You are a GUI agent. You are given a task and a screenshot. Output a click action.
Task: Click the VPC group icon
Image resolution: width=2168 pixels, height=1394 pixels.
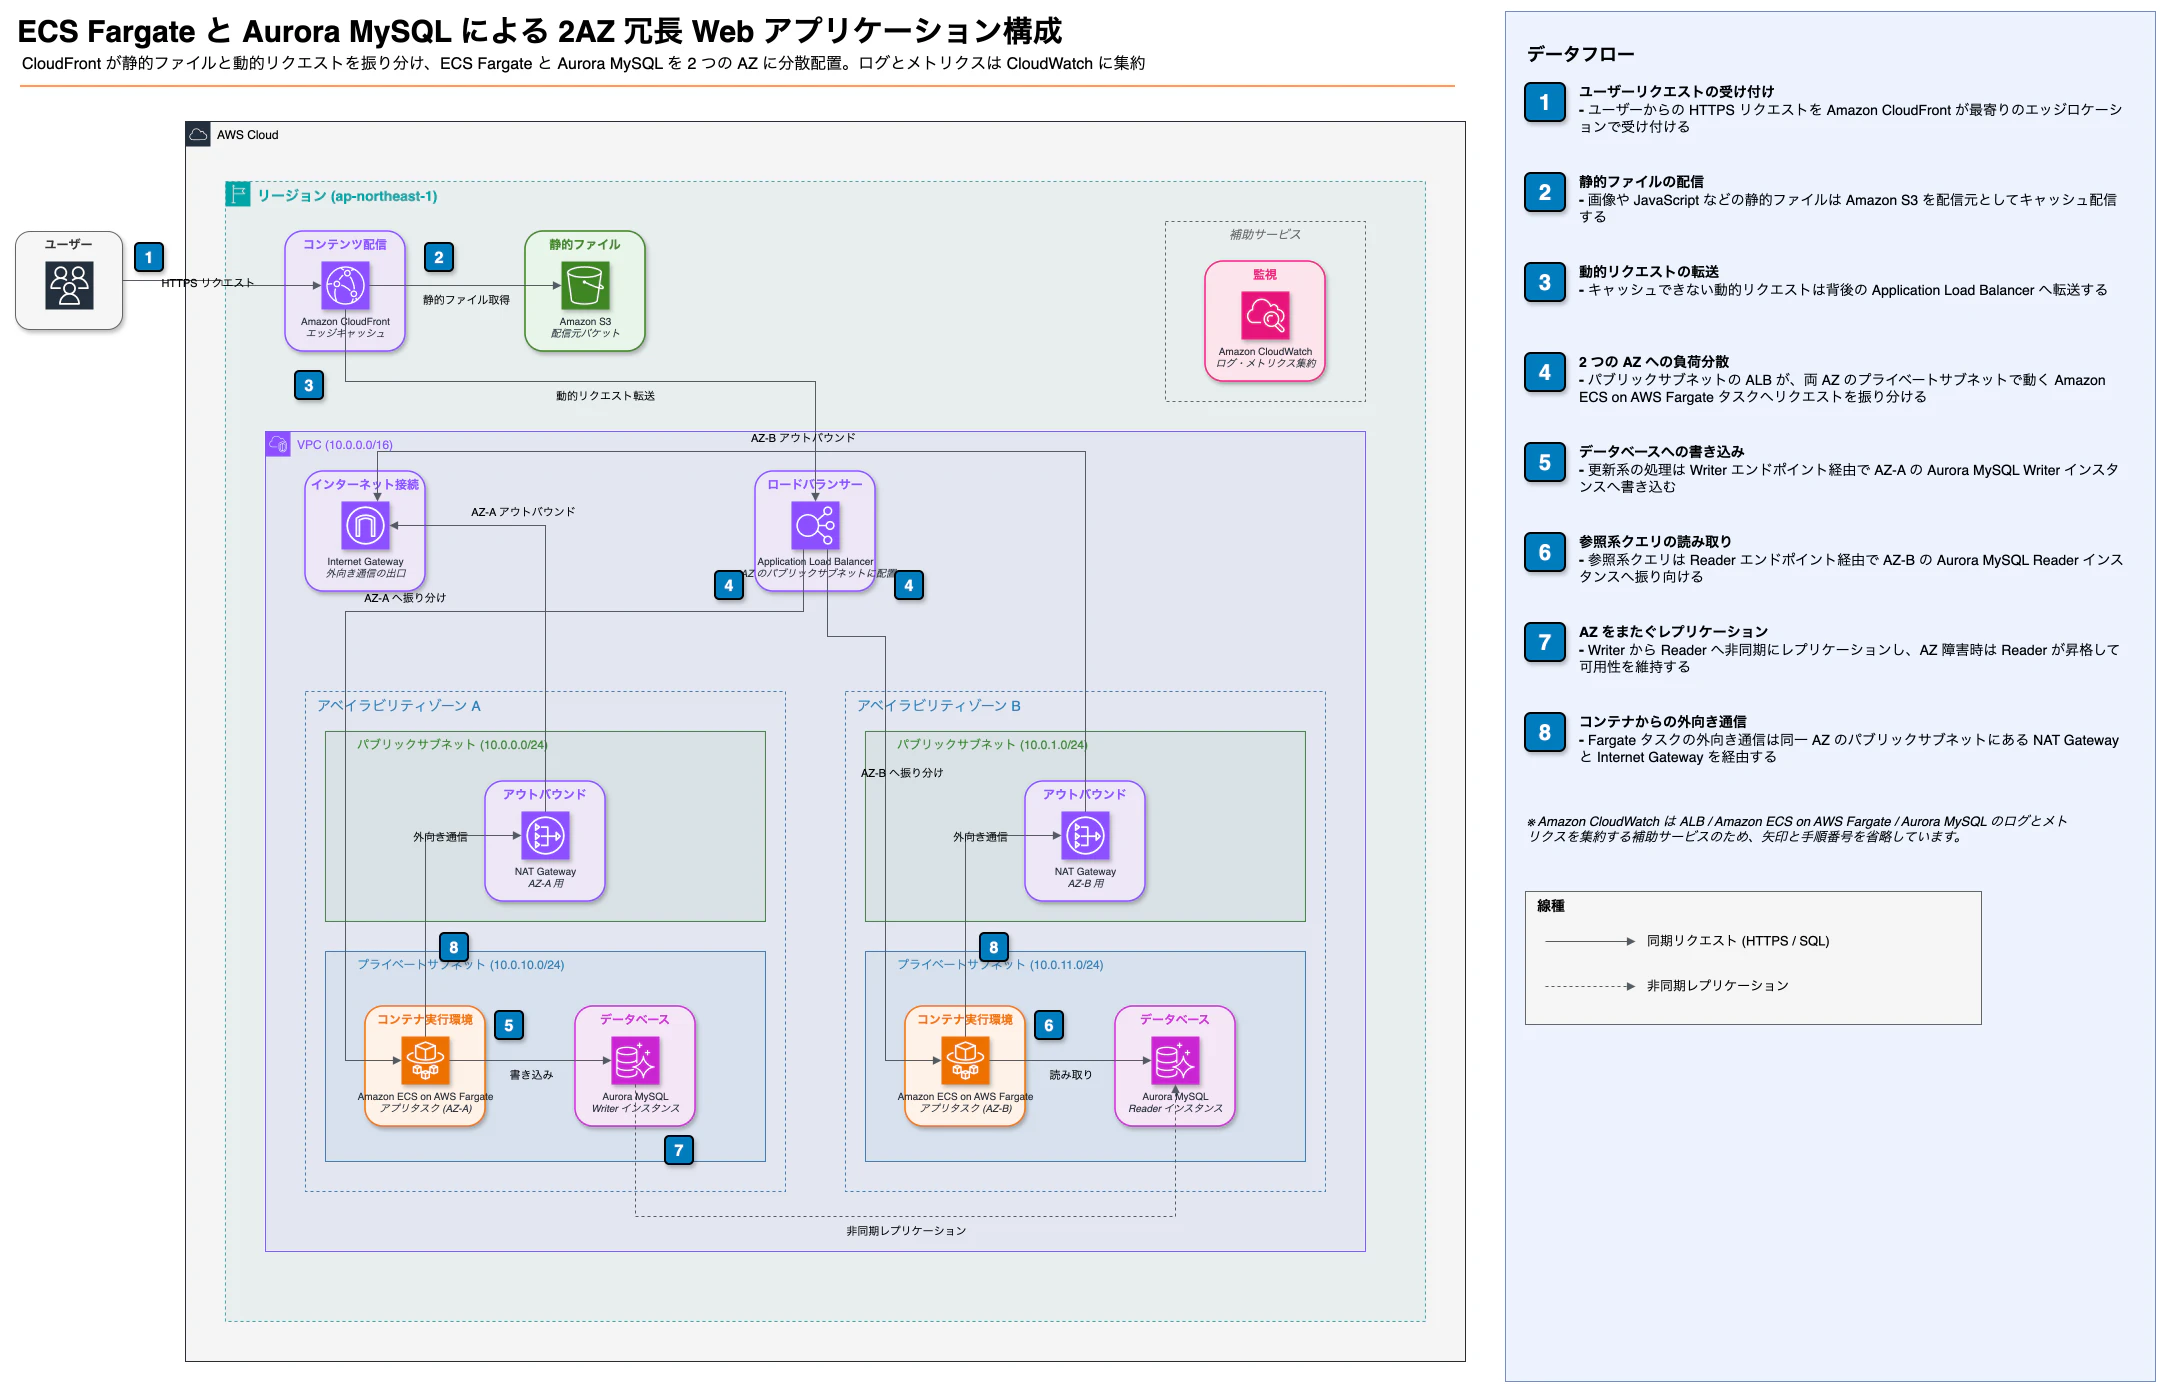278,444
